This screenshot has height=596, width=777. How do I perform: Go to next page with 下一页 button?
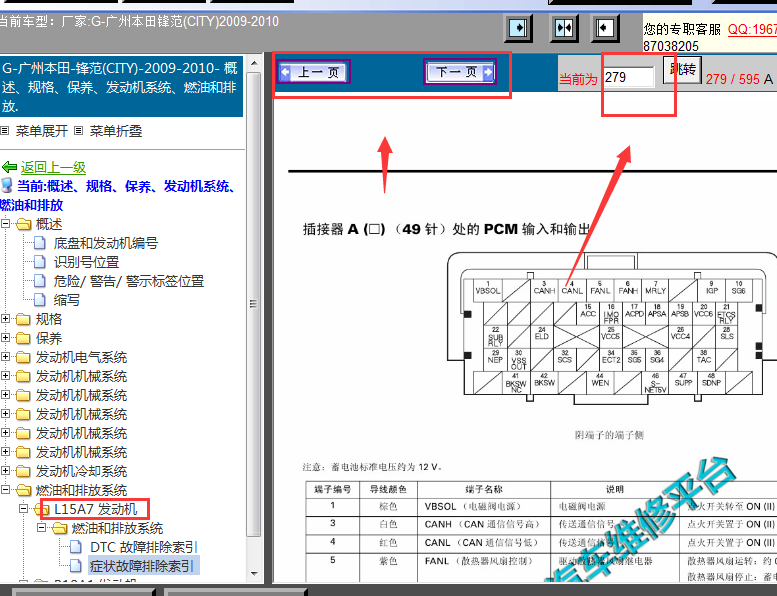pyautogui.click(x=460, y=72)
